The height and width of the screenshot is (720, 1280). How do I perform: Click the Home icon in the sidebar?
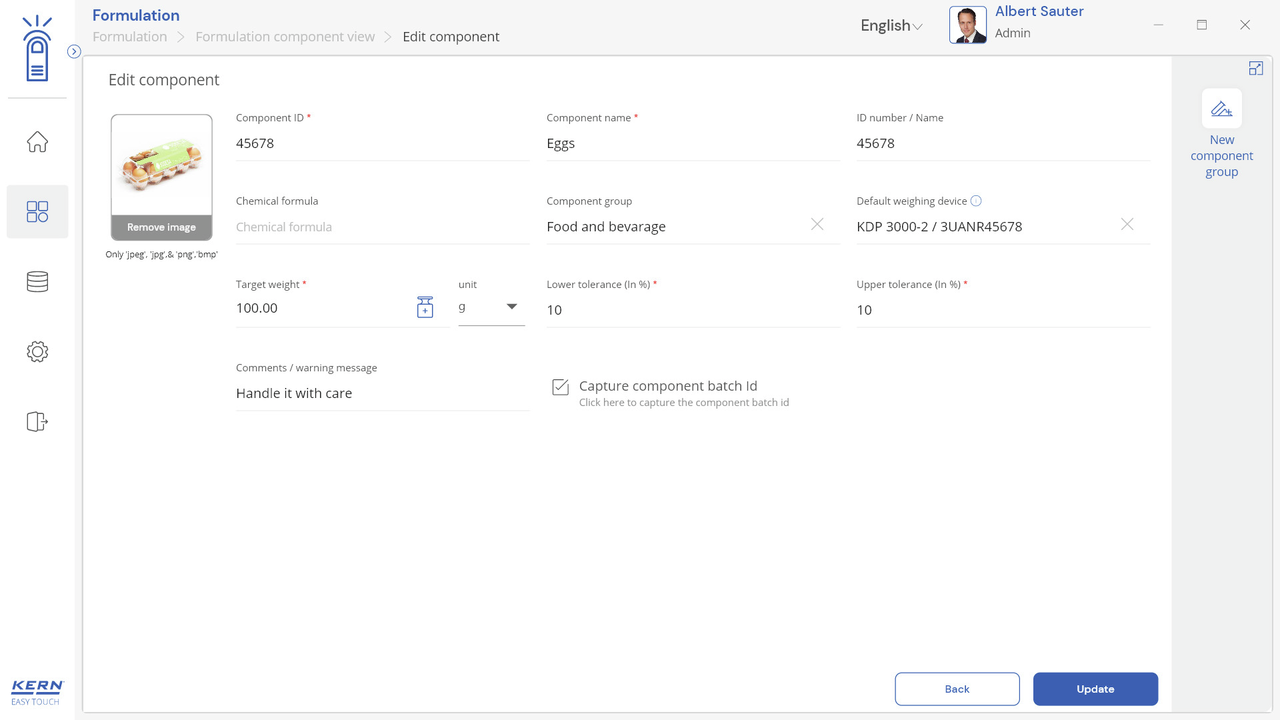37,142
